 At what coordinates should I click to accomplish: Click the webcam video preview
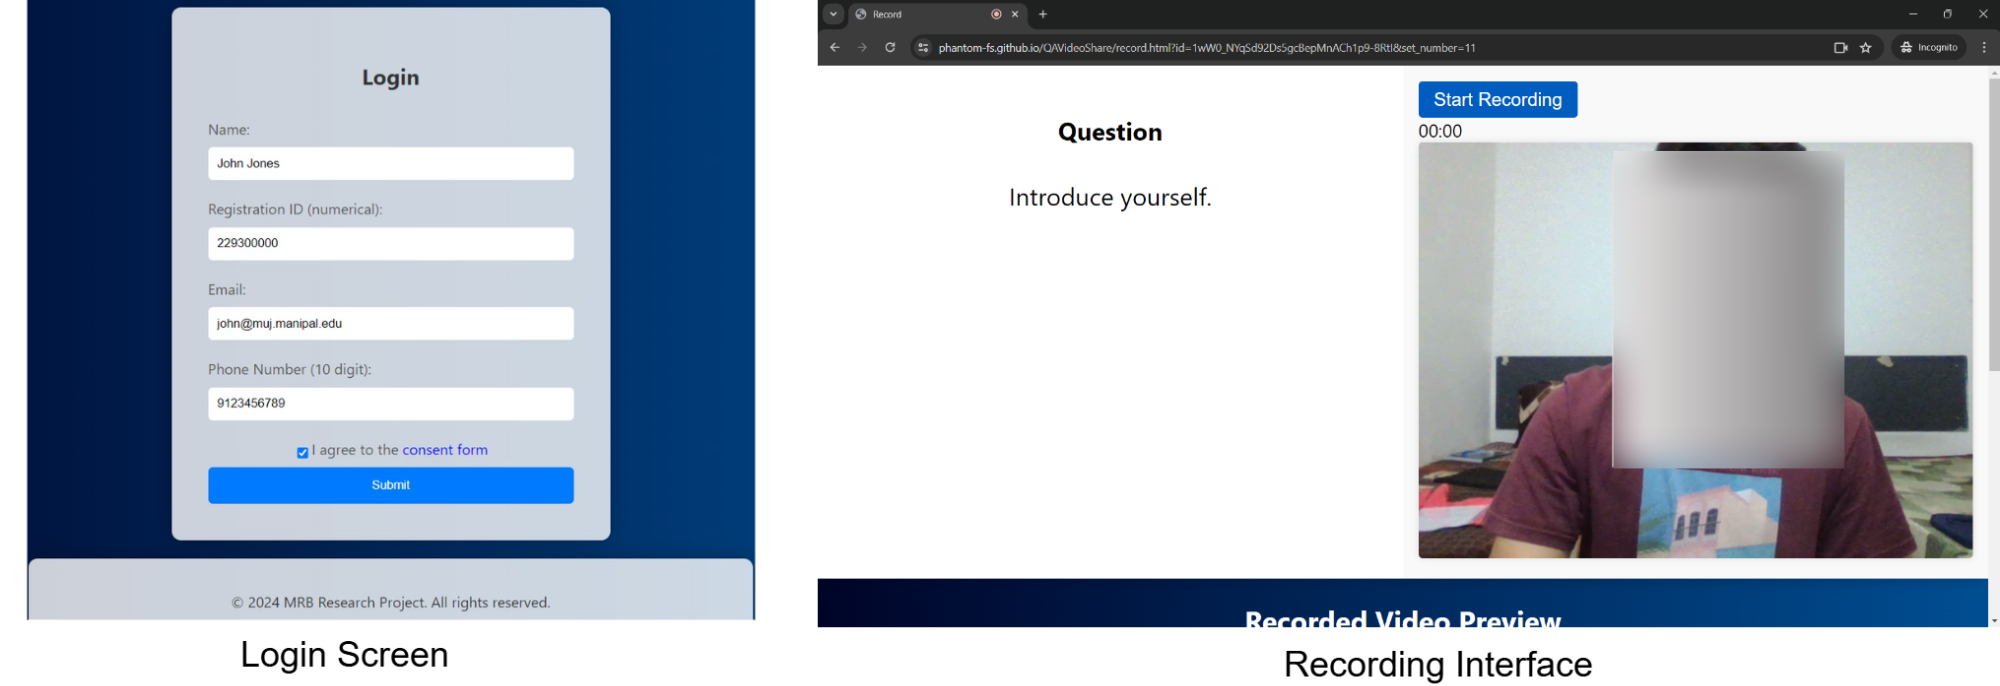(1695, 350)
